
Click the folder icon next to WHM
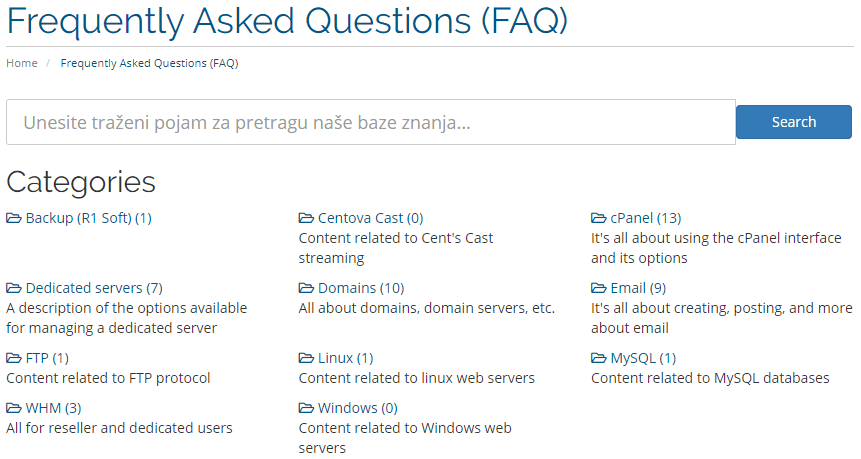coord(14,408)
